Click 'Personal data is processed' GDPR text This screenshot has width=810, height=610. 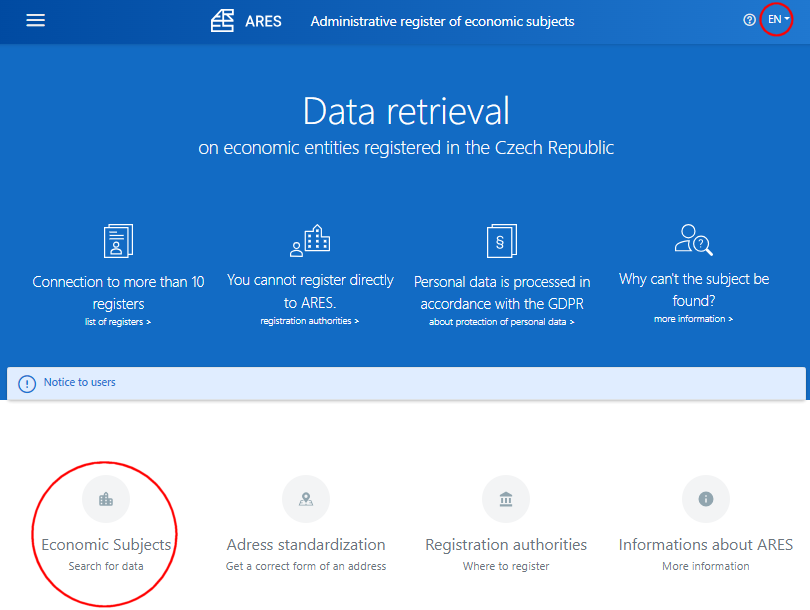tap(502, 292)
